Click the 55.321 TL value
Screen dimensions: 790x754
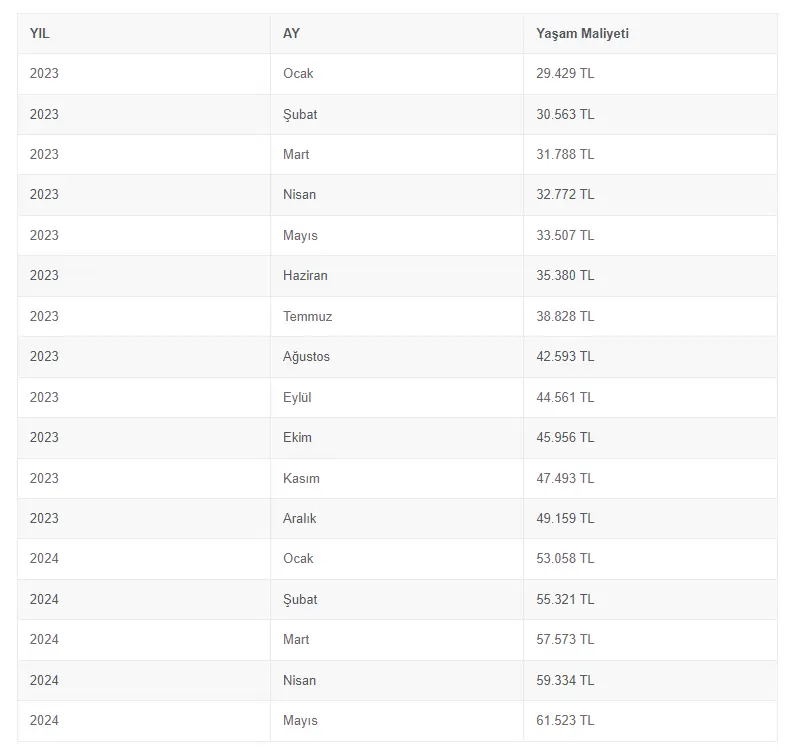pyautogui.click(x=565, y=599)
